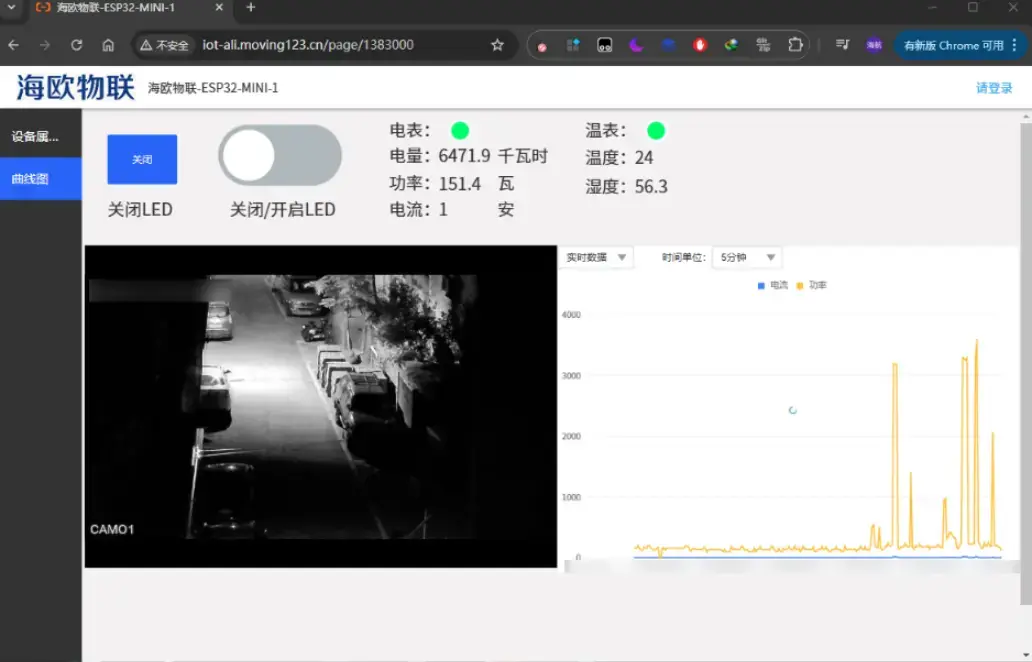Image resolution: width=1032 pixels, height=662 pixels.
Task: Toggle the 关闭/开启LED switch
Action: tap(280, 156)
